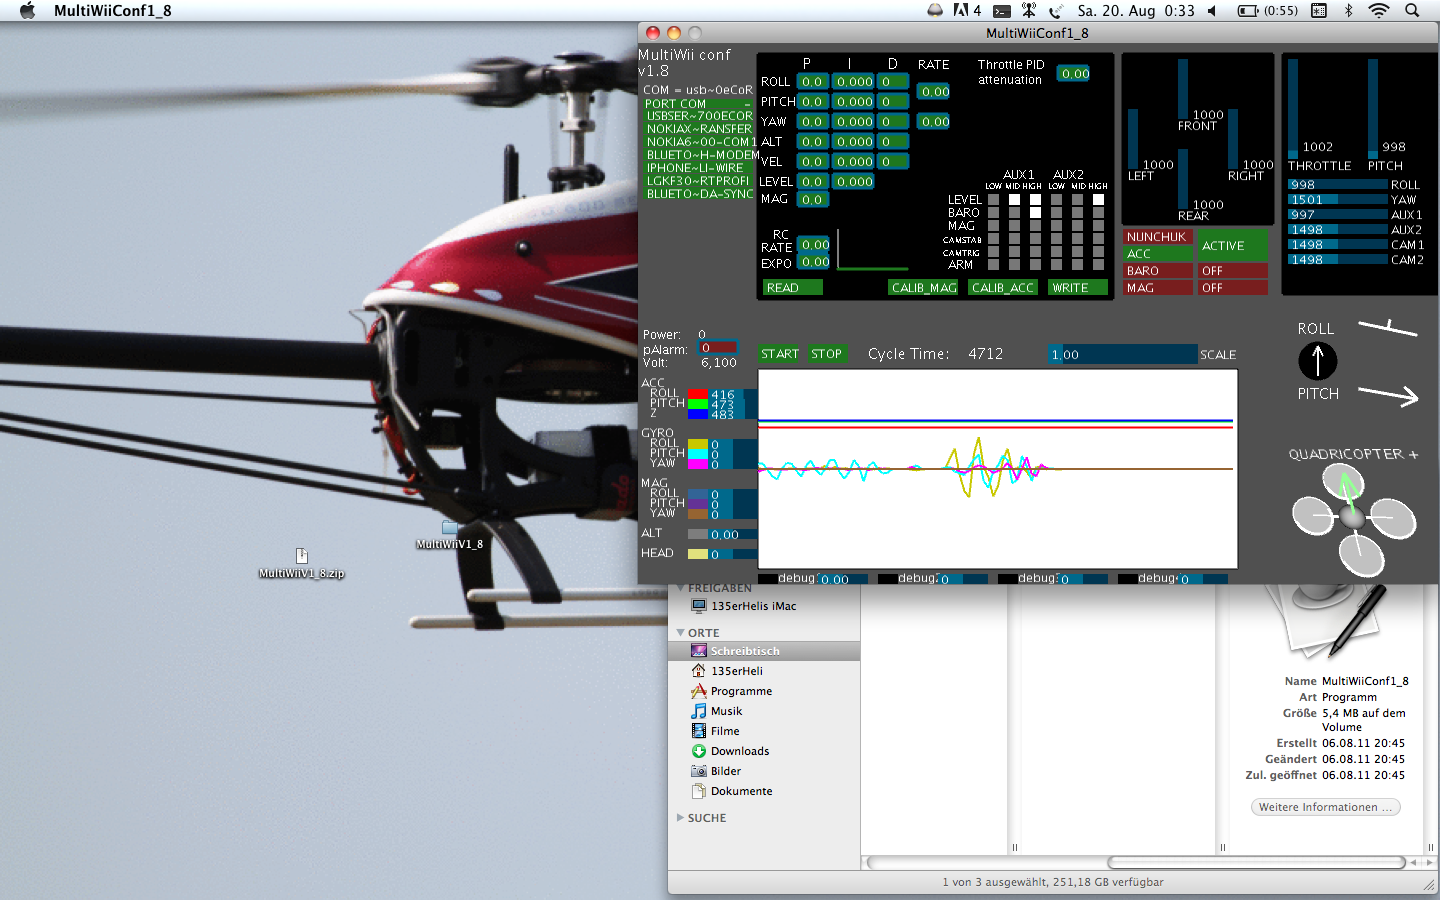Toggle ARM AUX2 LOW checkbox
Screen dimensions: 1440x900
tap(1056, 265)
